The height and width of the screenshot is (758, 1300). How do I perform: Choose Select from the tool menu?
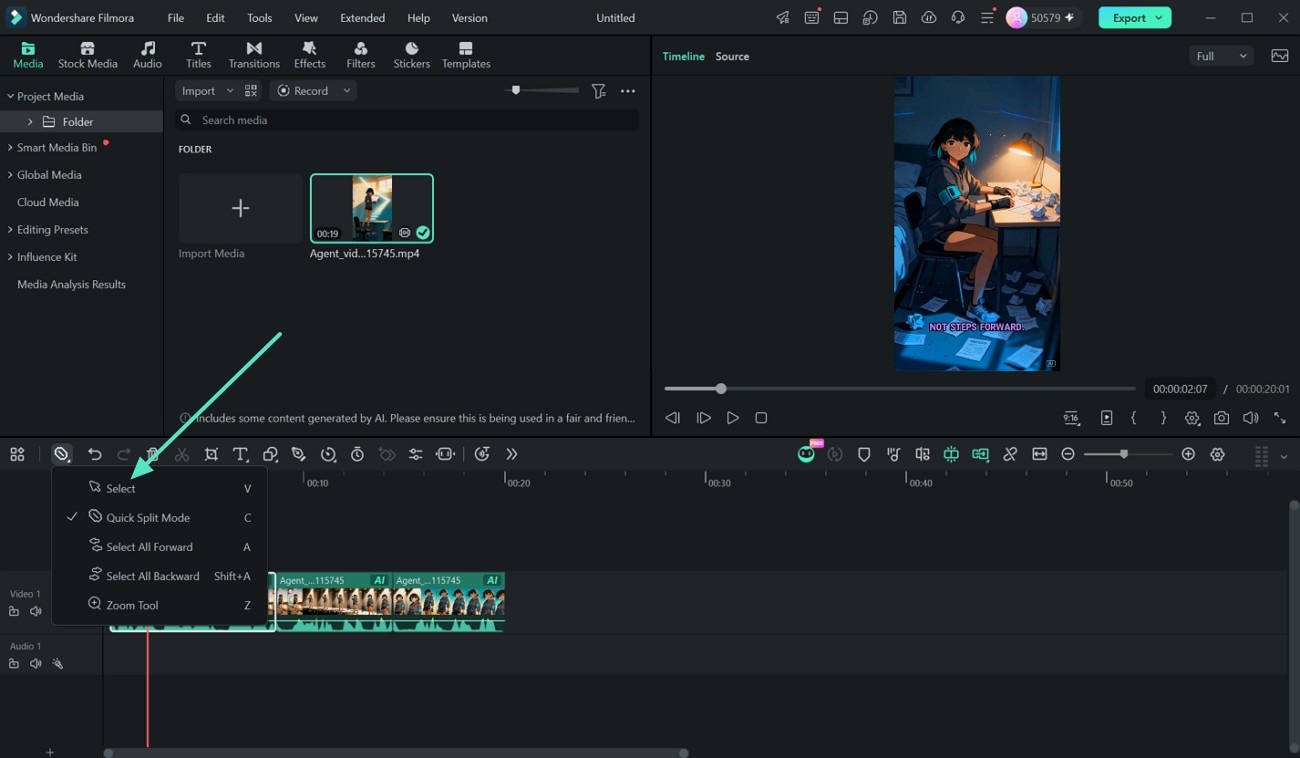click(x=159, y=488)
